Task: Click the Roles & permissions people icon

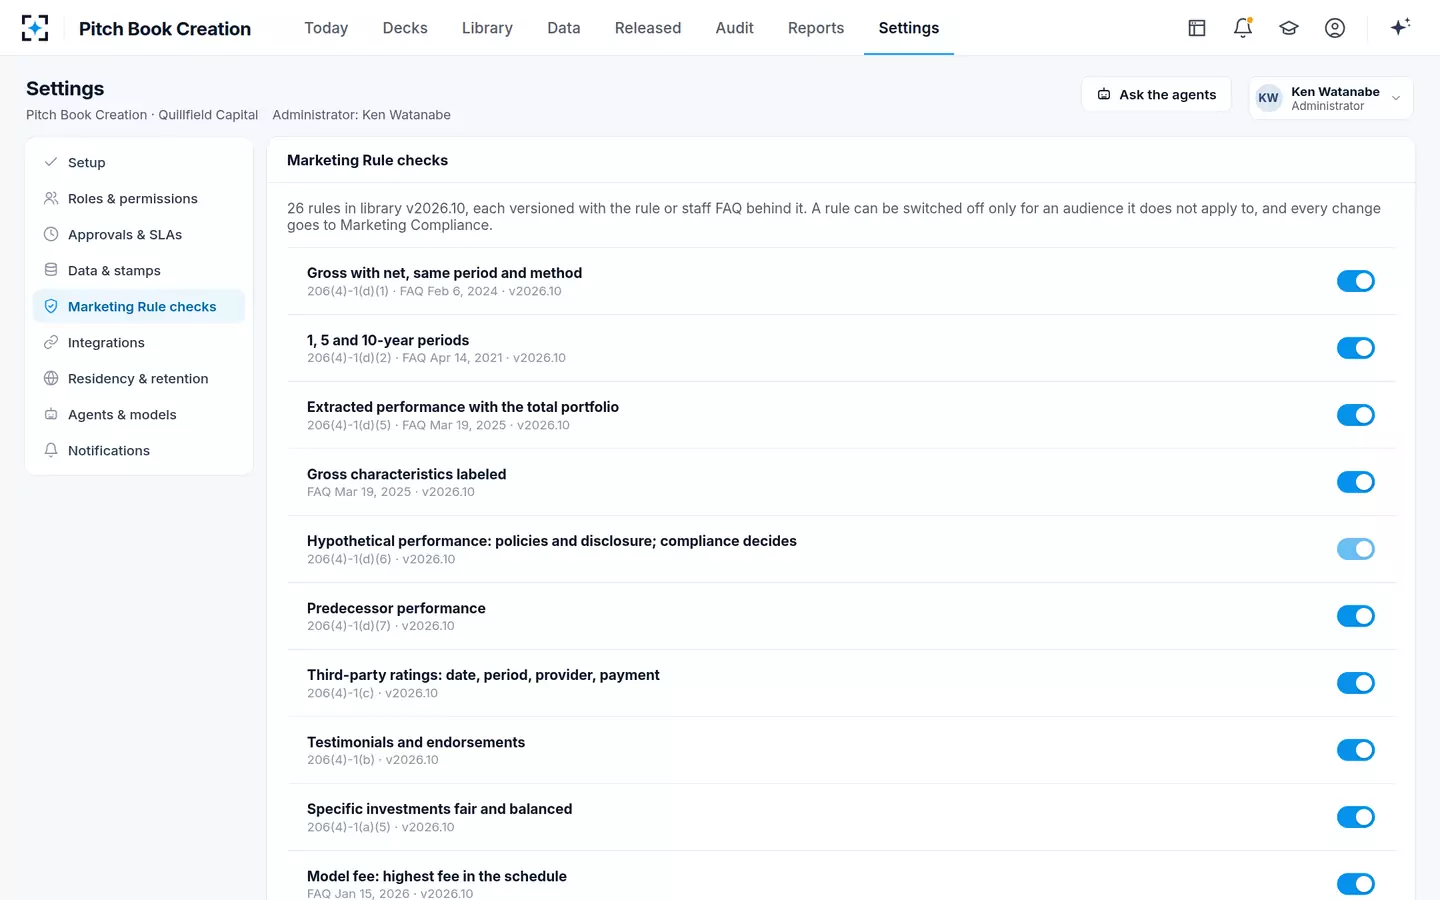Action: [x=51, y=198]
